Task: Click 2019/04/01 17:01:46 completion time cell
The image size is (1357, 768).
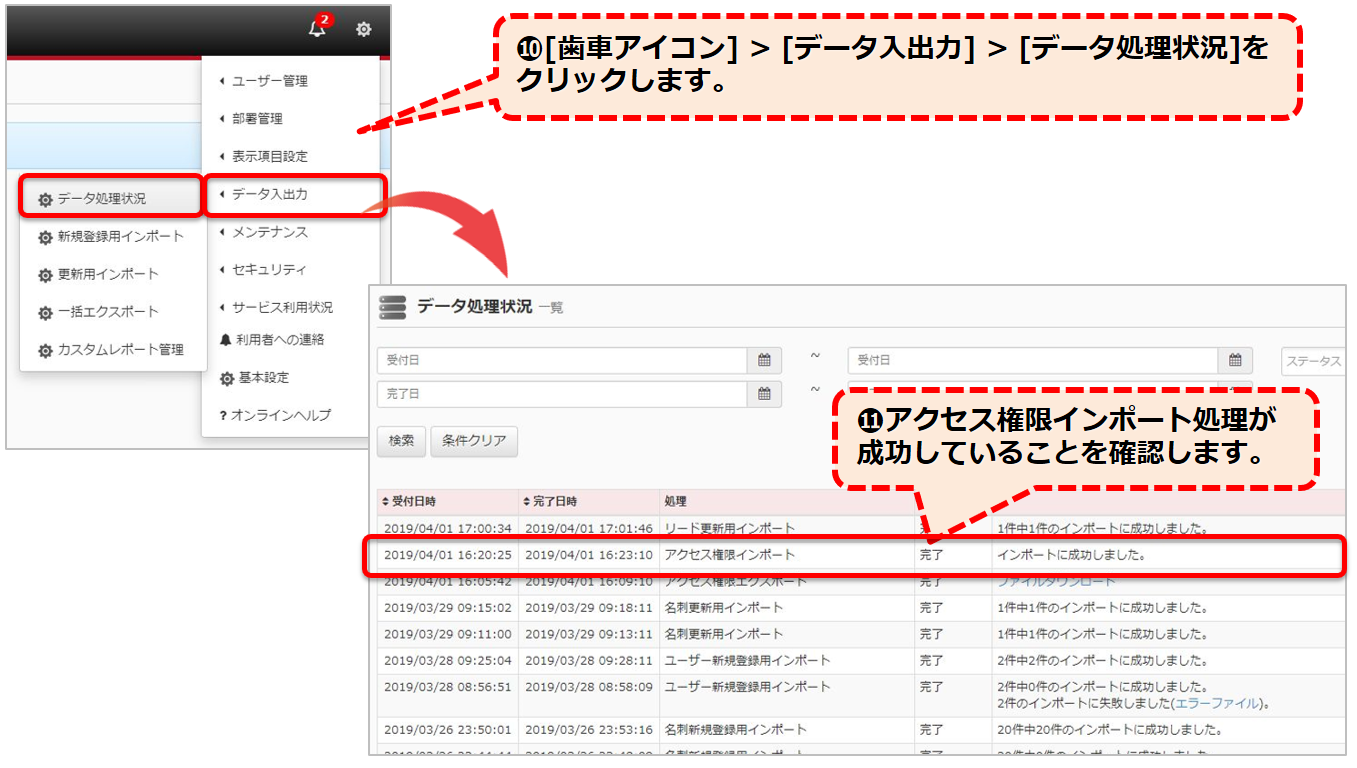Action: click(x=589, y=528)
